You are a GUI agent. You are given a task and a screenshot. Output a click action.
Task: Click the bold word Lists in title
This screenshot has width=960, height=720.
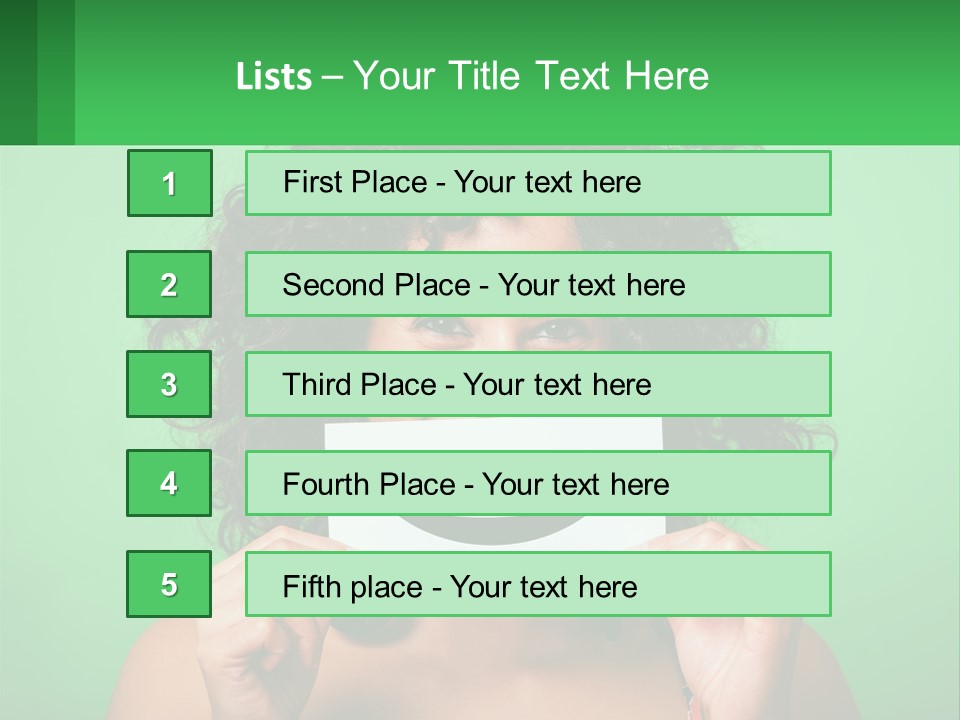coord(273,77)
